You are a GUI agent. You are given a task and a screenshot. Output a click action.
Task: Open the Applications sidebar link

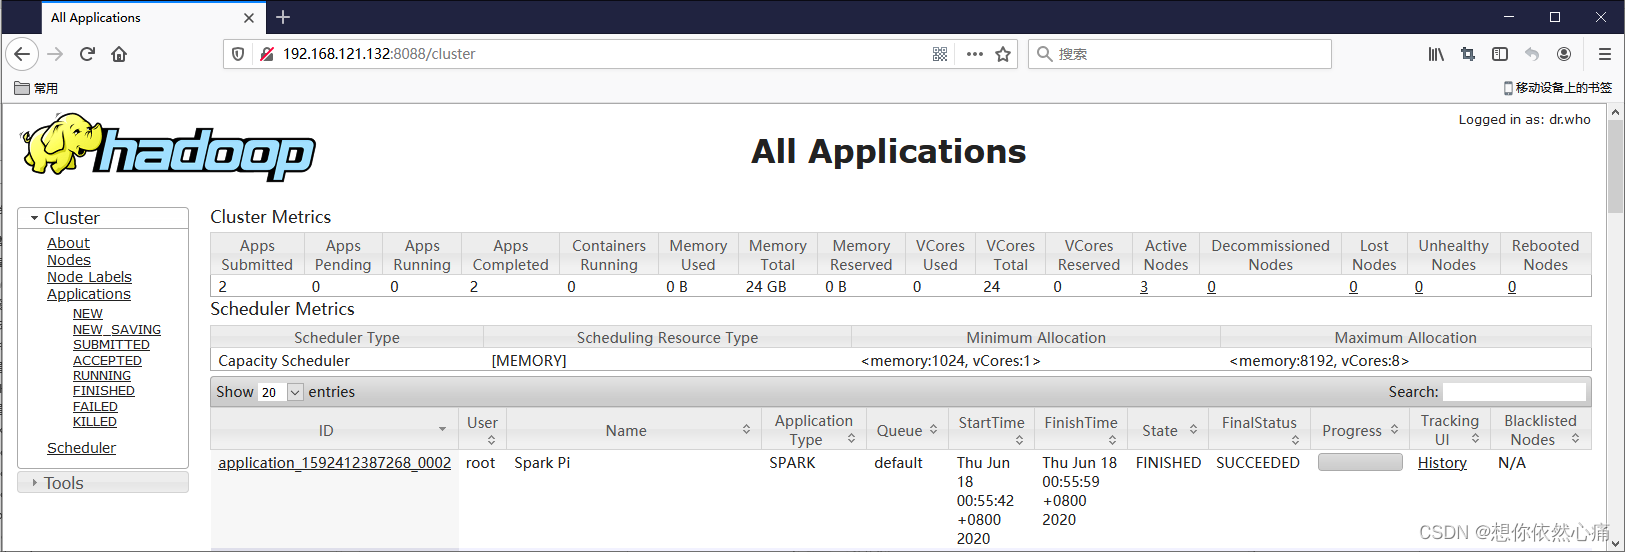click(x=89, y=294)
